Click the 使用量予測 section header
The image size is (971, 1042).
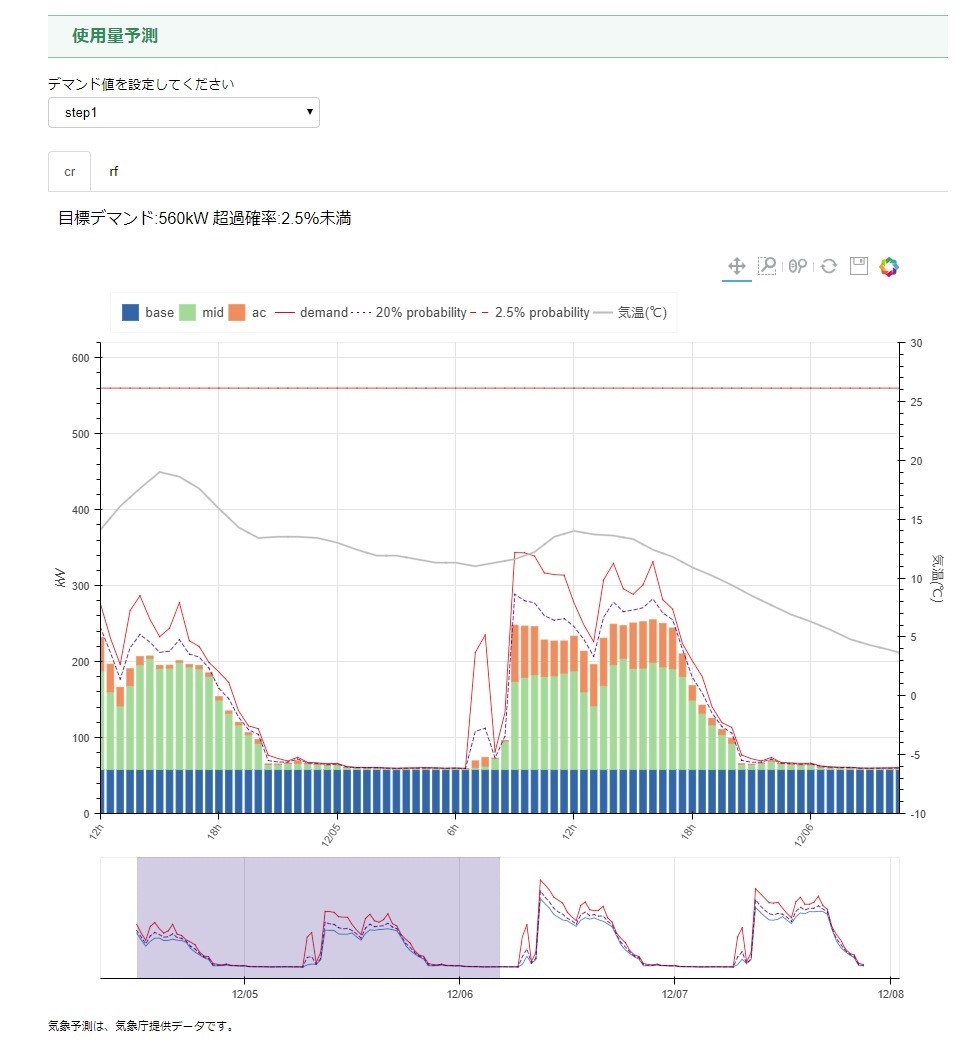point(115,36)
